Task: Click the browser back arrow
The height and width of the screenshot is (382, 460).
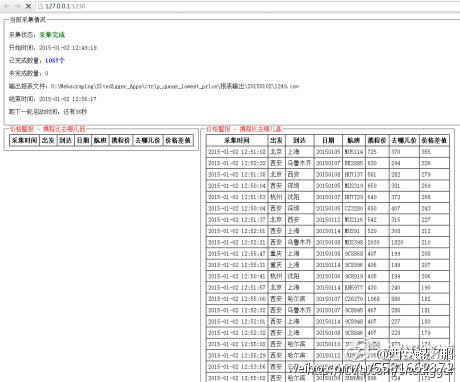Action: tap(6, 6)
